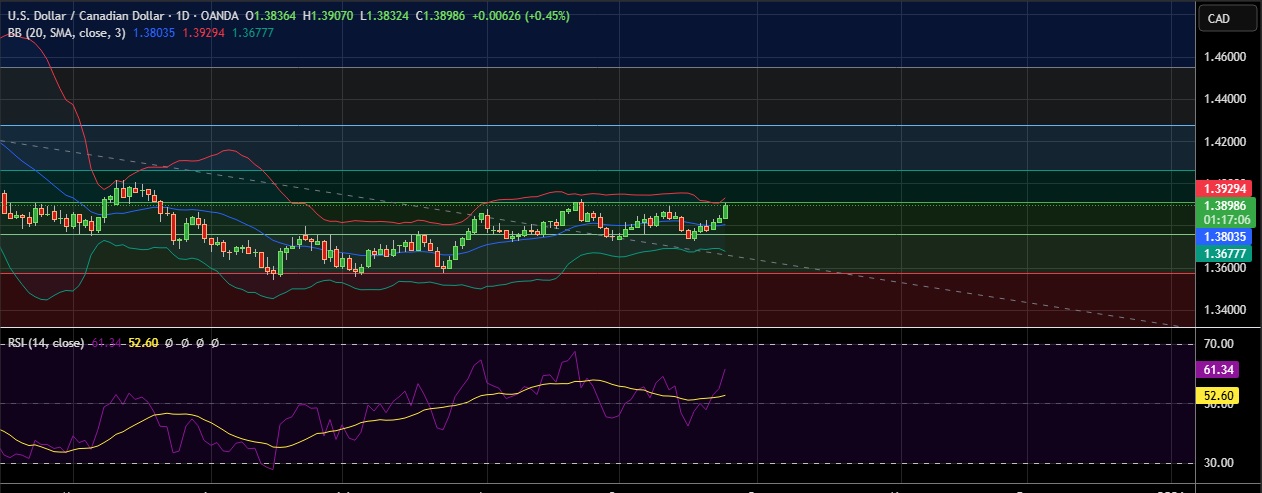Click the 1.46000 level on price scale
The image size is (1262, 493).
pyautogui.click(x=1224, y=58)
